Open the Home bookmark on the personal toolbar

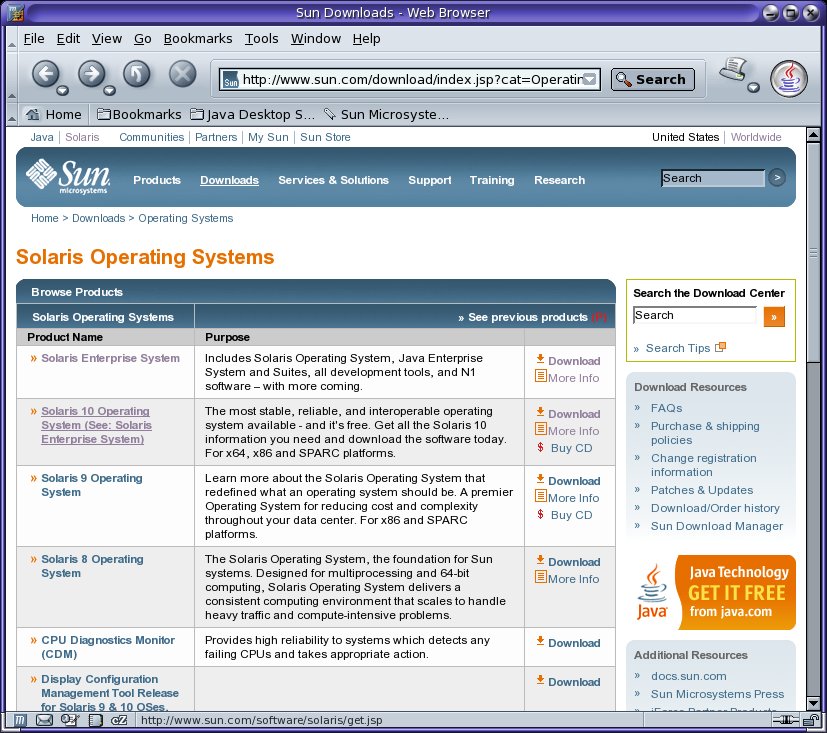tap(53, 114)
